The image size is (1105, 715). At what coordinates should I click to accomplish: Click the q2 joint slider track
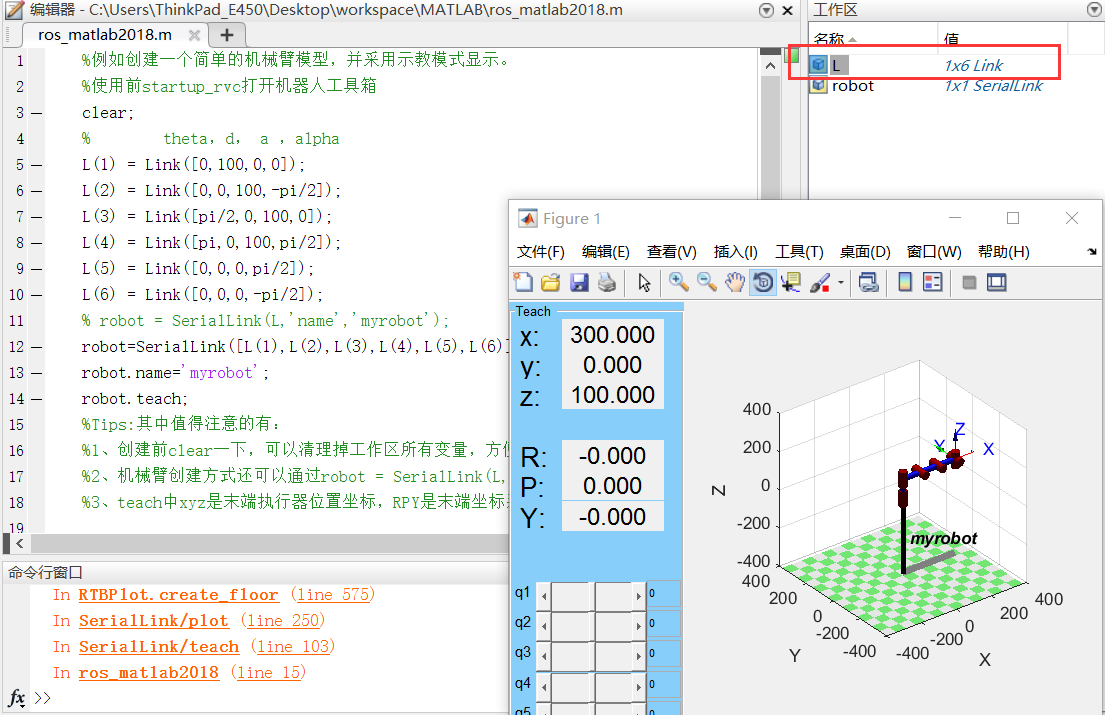[x=591, y=626]
